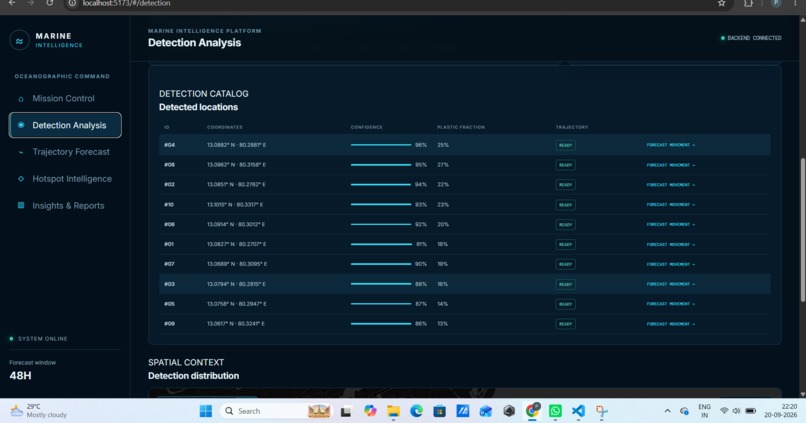Click the READY badge in row #04
This screenshot has width=806, height=423.
[565, 145]
